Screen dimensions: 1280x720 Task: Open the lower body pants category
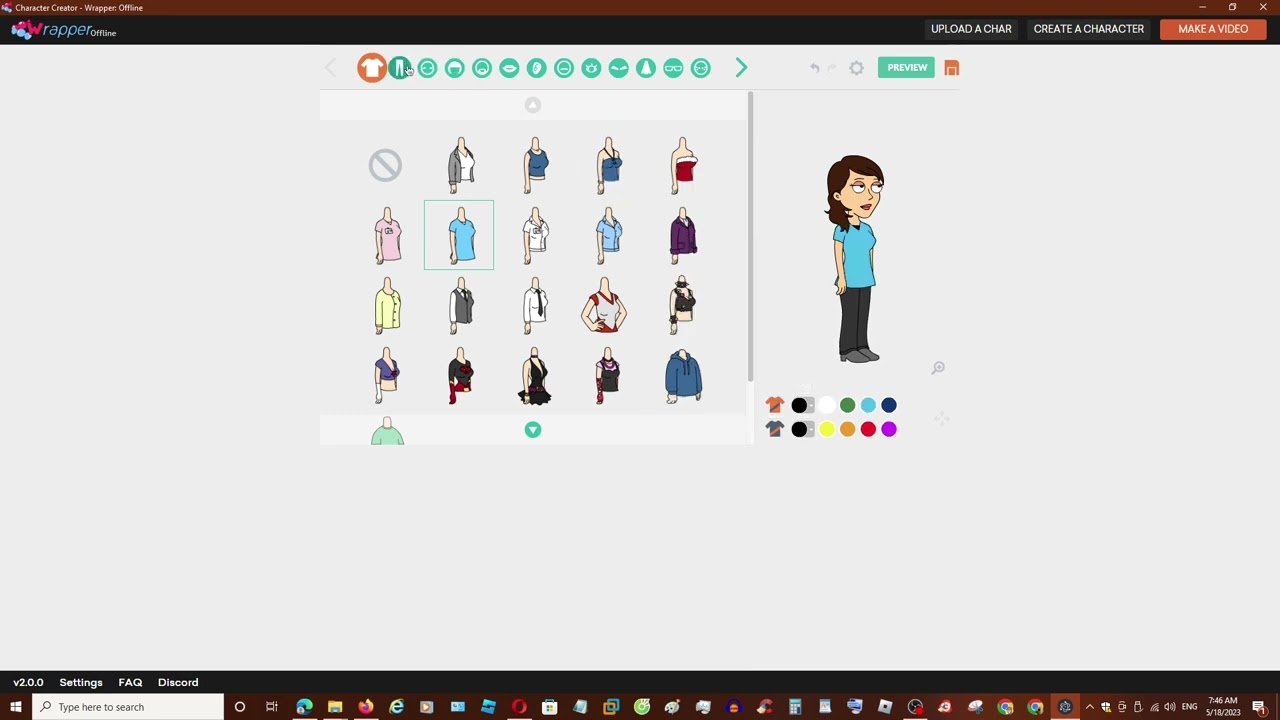click(x=399, y=68)
